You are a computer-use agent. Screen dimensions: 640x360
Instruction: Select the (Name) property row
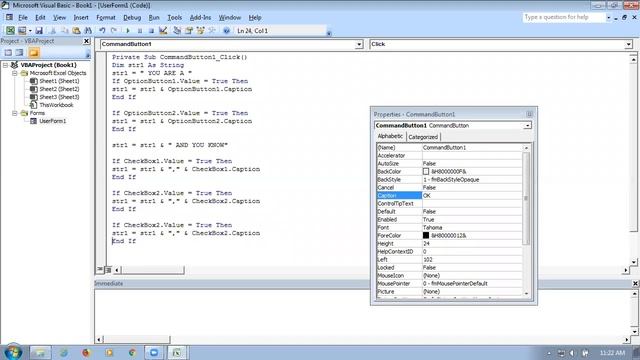(x=449, y=147)
